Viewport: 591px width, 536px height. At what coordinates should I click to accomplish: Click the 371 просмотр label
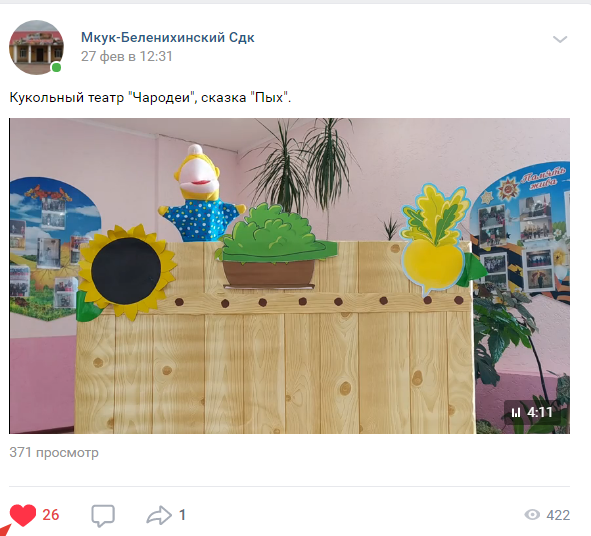(x=54, y=452)
